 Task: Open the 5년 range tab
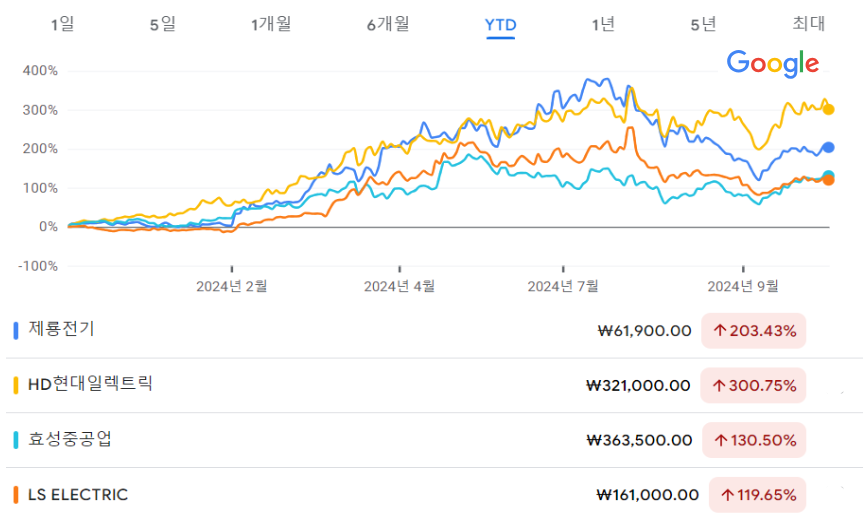703,24
